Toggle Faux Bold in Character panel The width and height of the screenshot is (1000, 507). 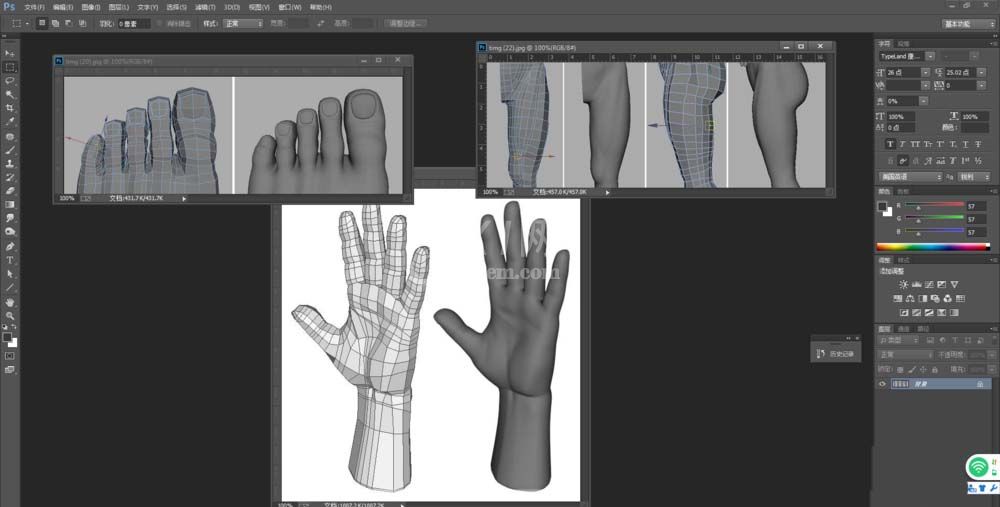(x=890, y=145)
